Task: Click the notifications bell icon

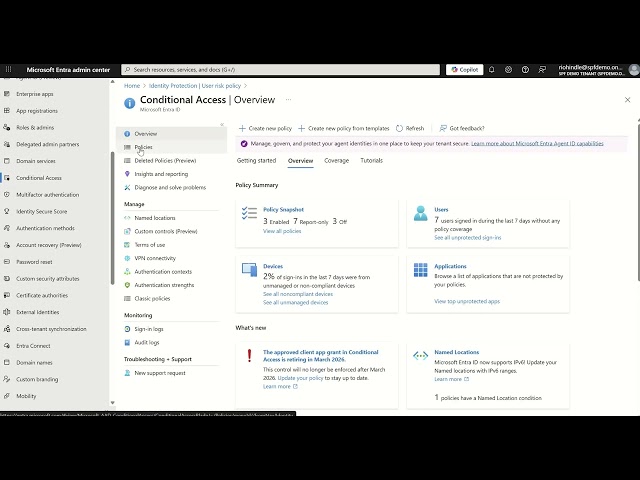Action: [x=491, y=70]
